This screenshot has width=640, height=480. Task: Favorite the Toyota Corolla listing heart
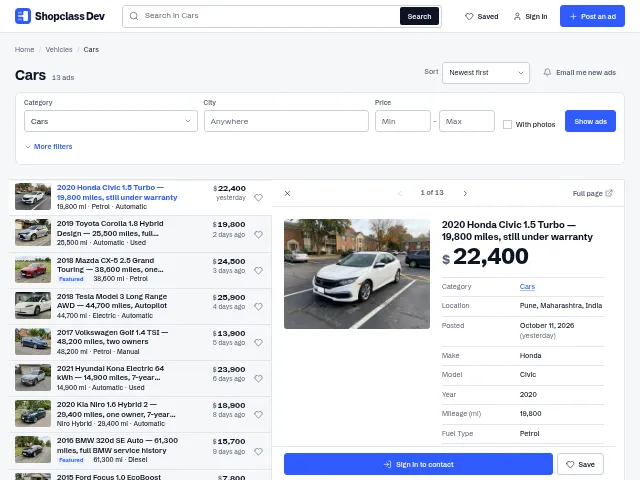tap(258, 235)
